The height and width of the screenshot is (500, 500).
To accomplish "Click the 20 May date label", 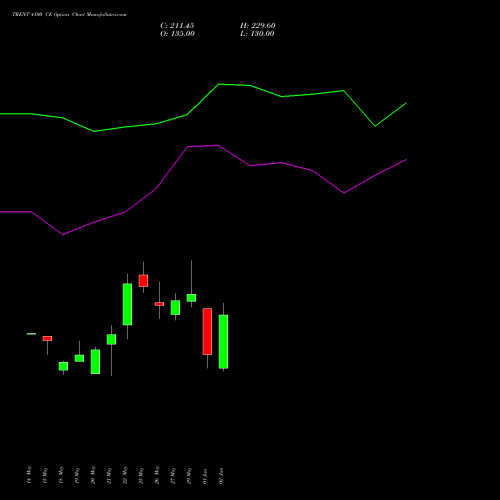I will click(93, 475).
